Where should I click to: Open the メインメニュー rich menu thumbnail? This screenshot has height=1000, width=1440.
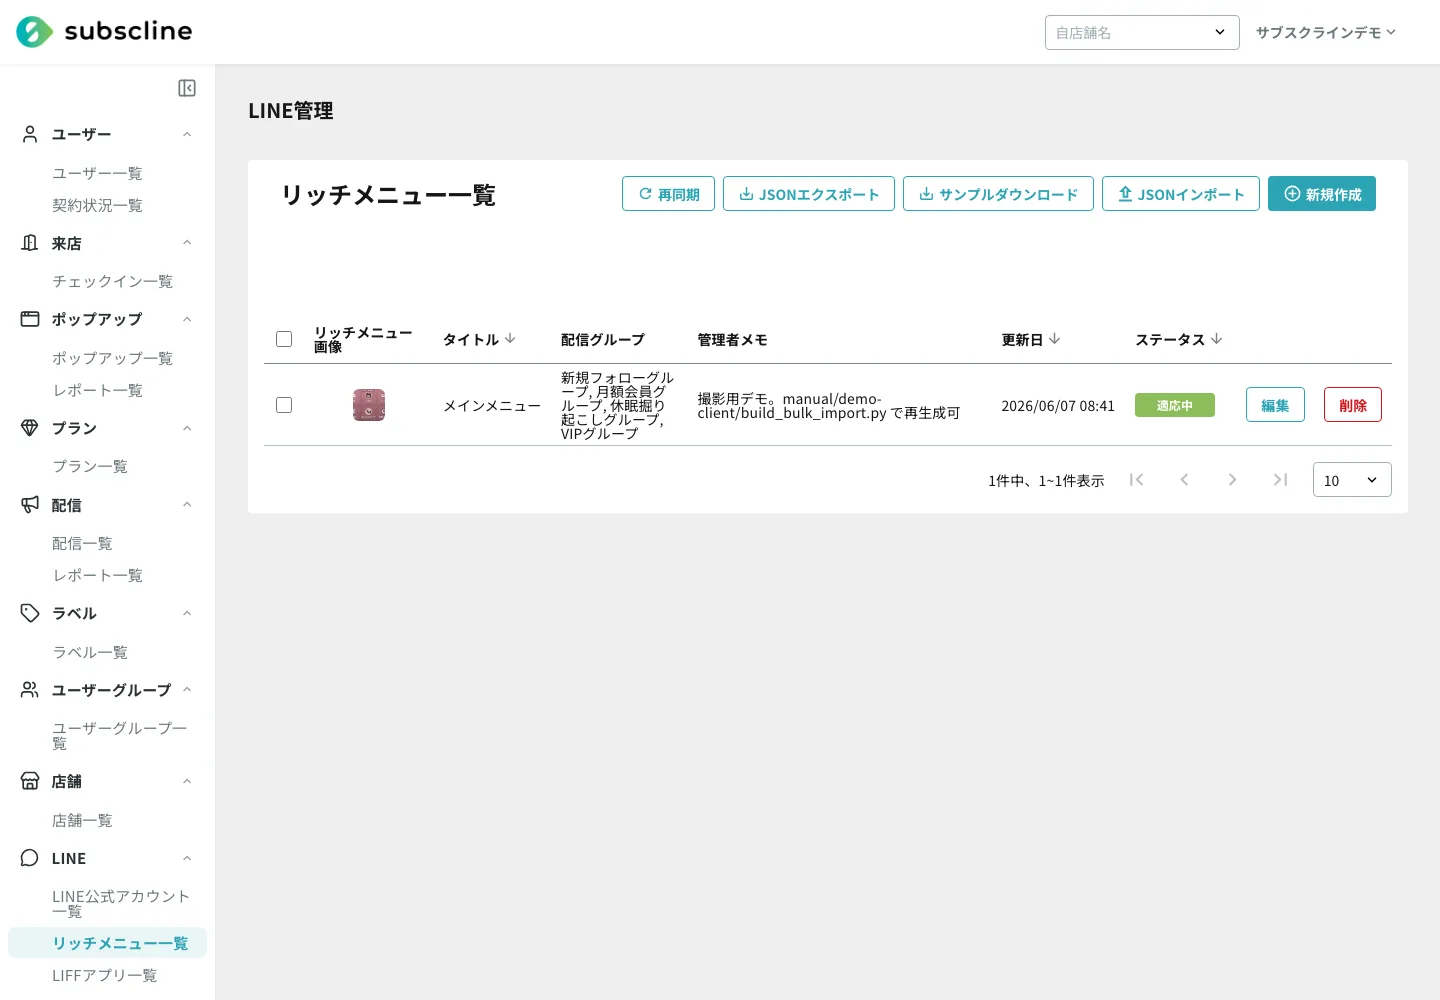point(369,405)
